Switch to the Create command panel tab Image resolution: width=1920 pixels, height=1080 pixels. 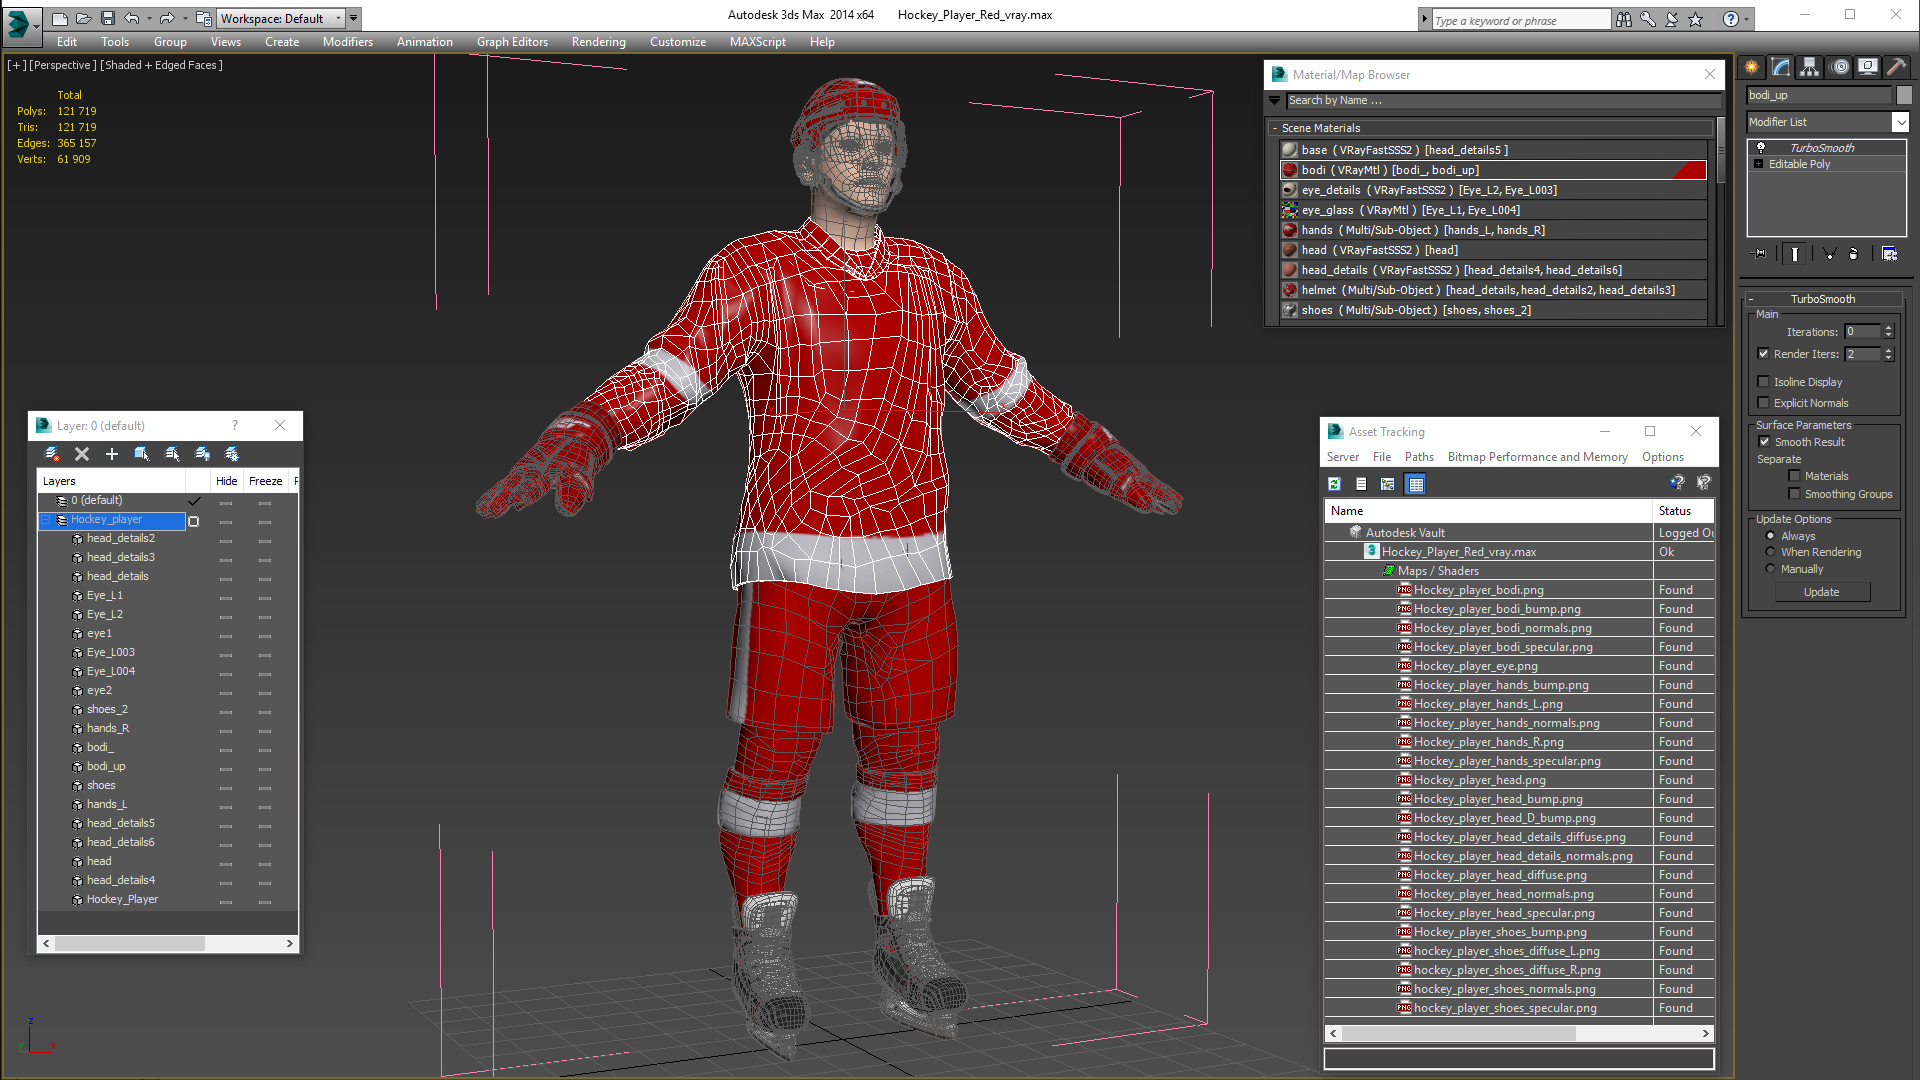point(1752,67)
